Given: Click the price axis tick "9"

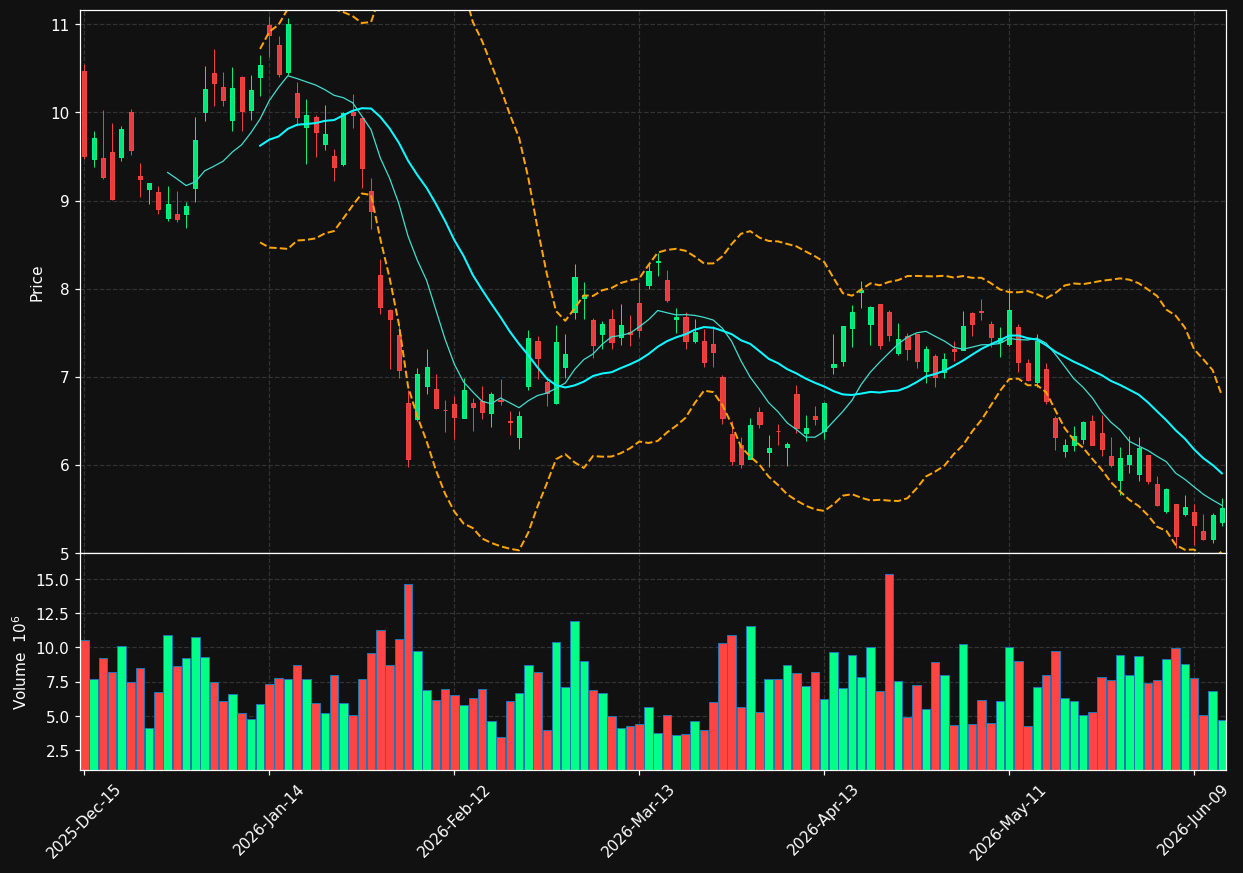Looking at the screenshot, I should pos(65,201).
